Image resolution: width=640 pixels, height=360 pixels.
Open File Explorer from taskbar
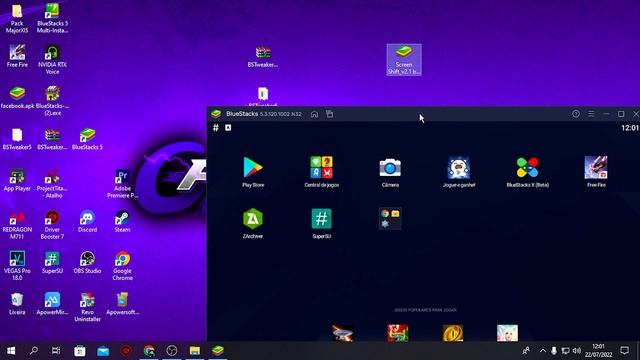pyautogui.click(x=195, y=351)
